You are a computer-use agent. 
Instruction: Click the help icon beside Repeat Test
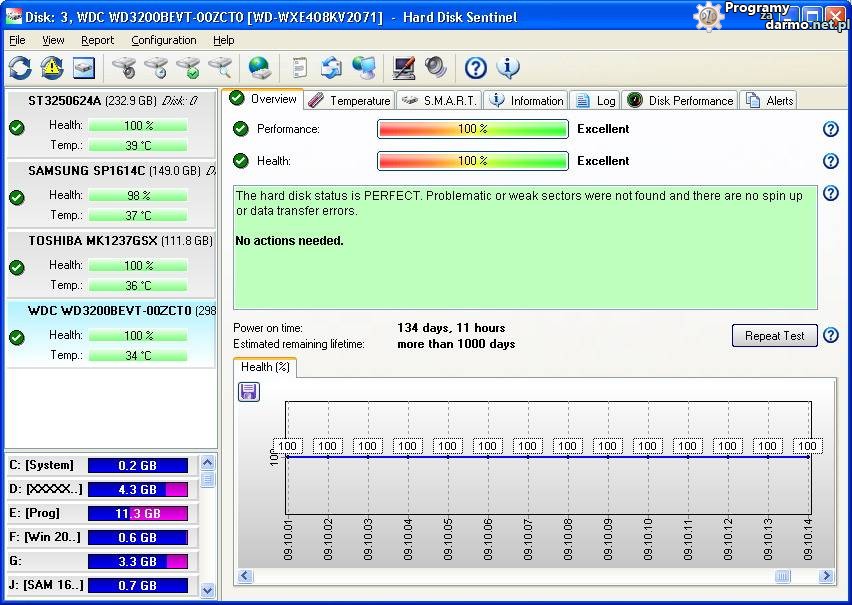830,336
